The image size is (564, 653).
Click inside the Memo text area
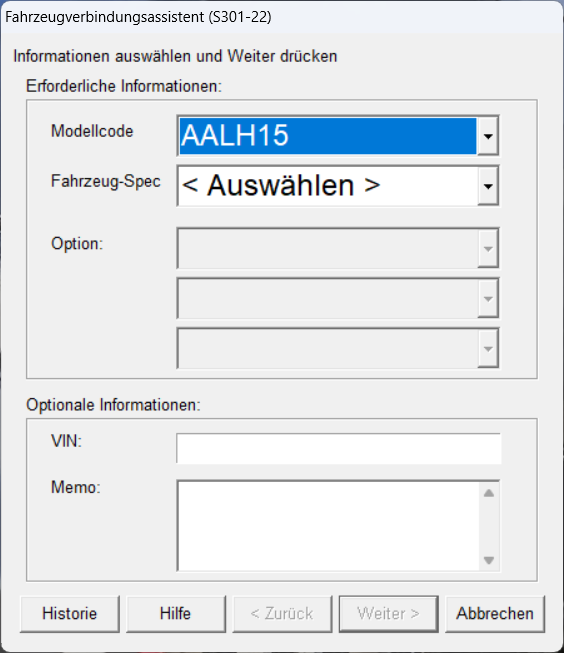(328, 526)
